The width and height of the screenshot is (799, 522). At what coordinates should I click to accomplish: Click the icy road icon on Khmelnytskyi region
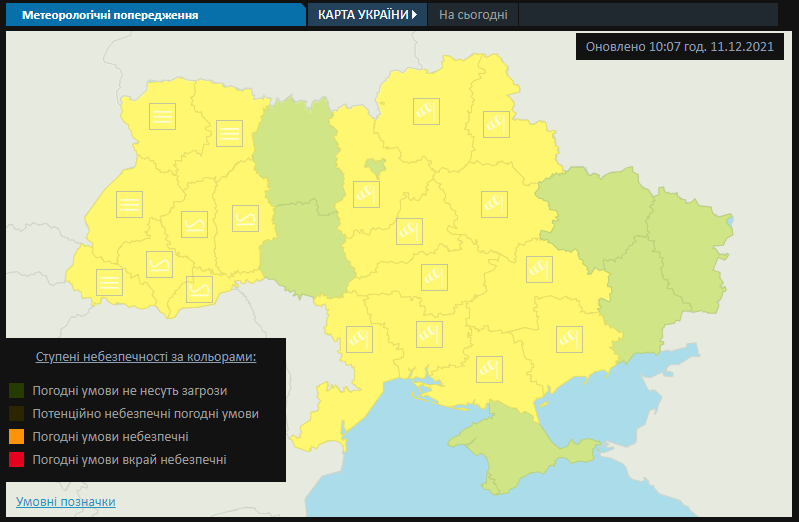tap(245, 218)
